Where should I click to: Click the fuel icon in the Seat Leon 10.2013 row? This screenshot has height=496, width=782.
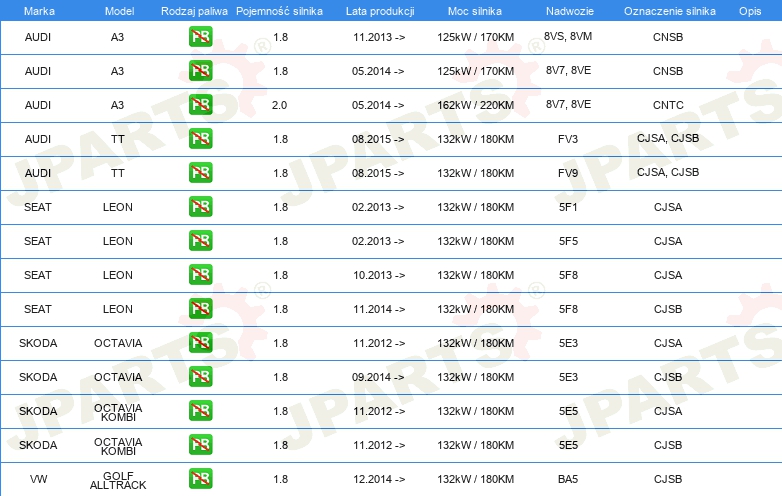coord(200,275)
